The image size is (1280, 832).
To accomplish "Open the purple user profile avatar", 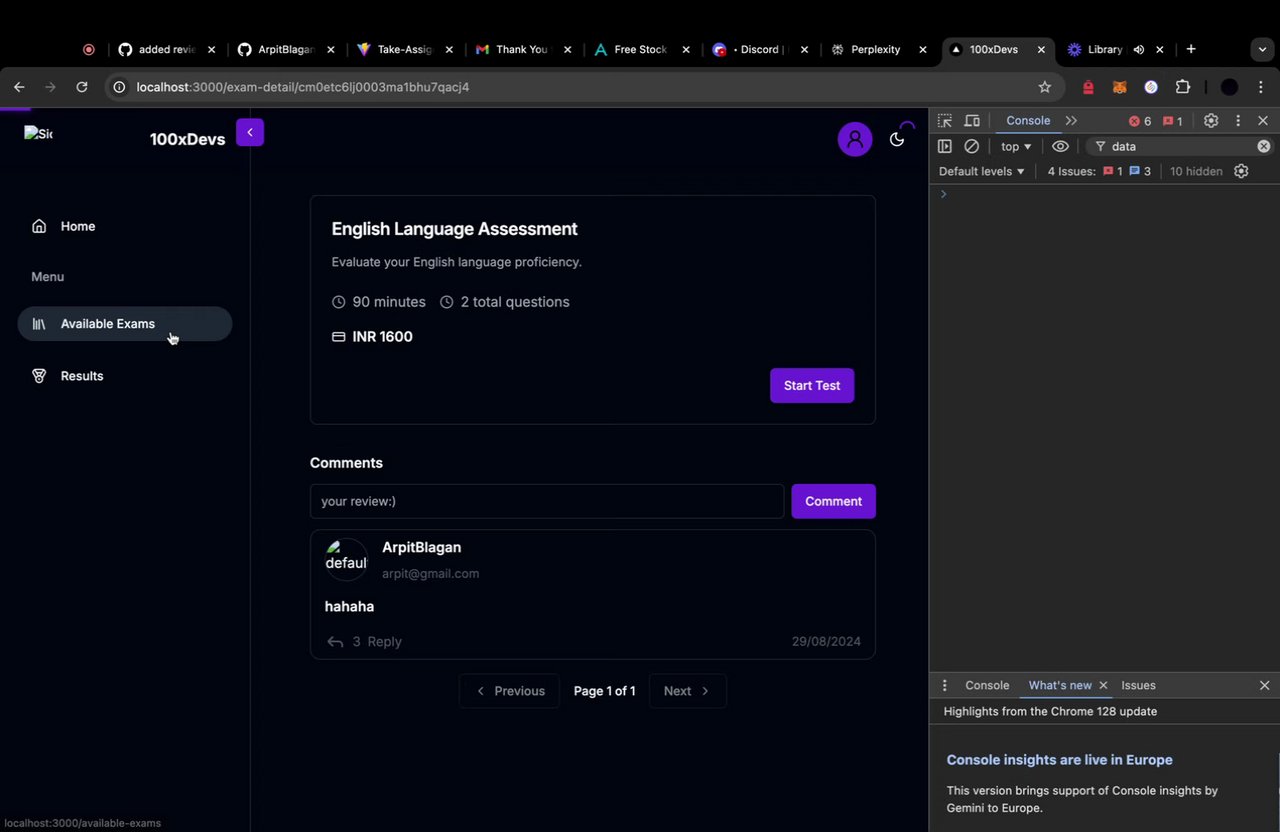I will point(854,139).
